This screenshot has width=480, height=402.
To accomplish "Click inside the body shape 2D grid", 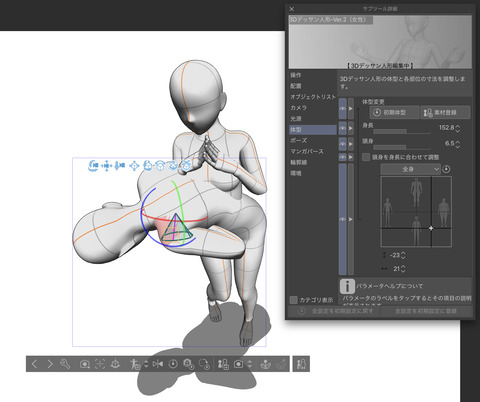I will (x=416, y=212).
